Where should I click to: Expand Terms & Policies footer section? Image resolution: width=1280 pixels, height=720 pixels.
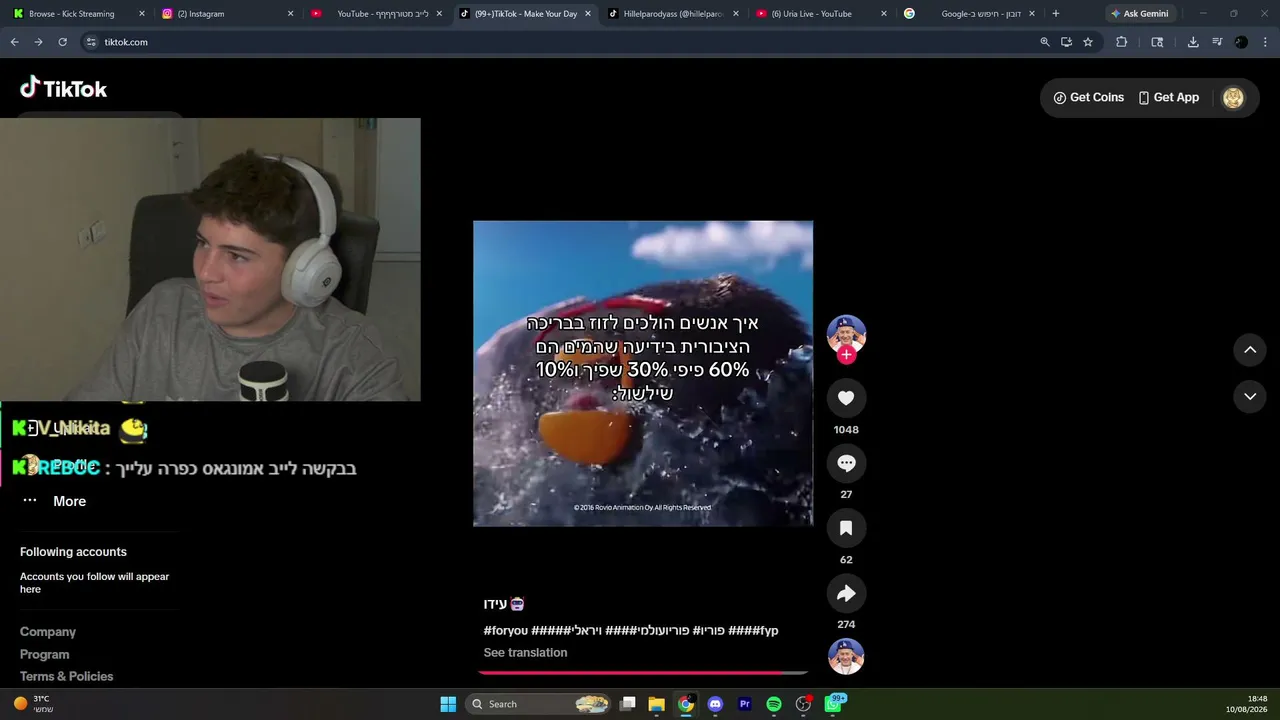point(67,677)
